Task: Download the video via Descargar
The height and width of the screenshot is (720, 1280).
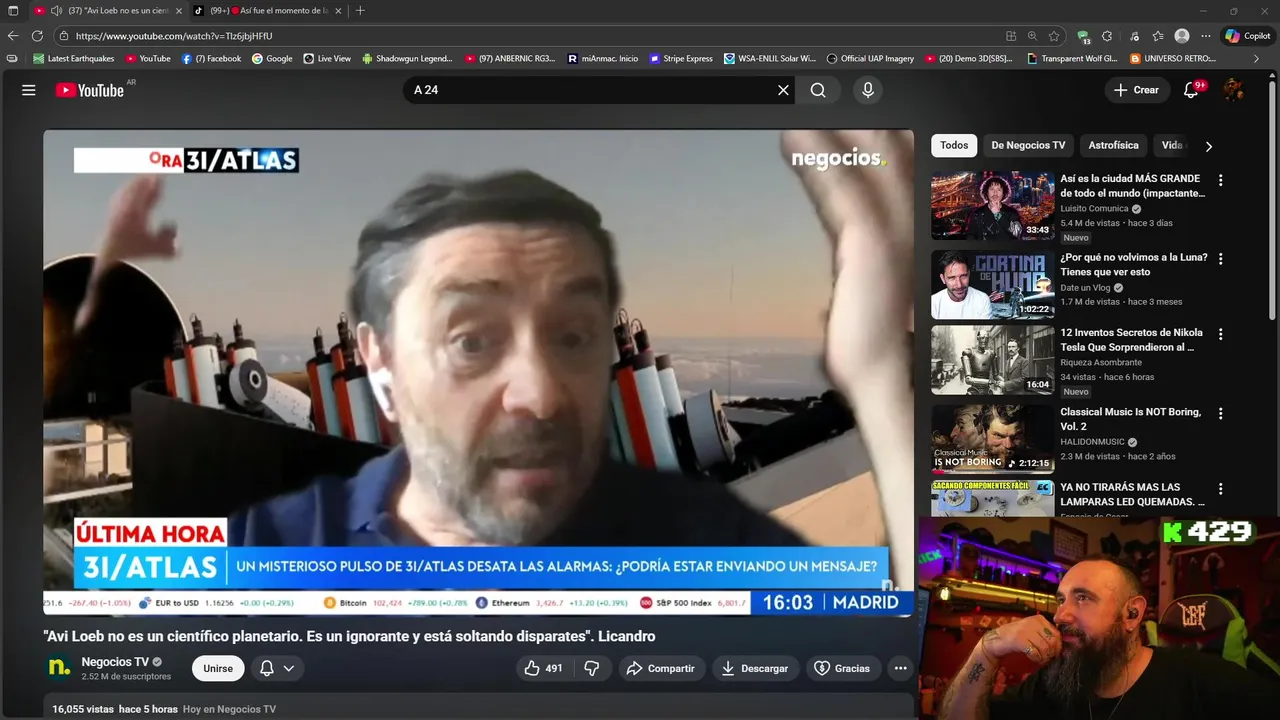Action: pos(755,668)
